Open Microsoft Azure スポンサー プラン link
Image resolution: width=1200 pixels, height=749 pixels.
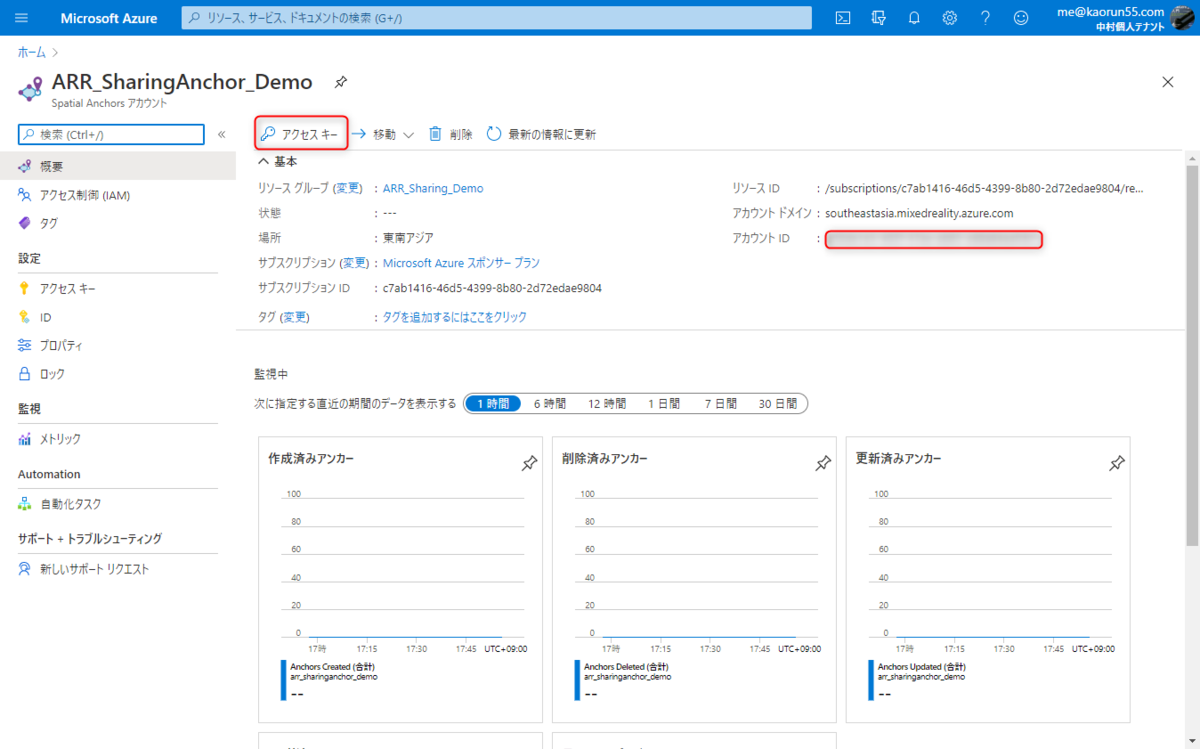(x=461, y=263)
